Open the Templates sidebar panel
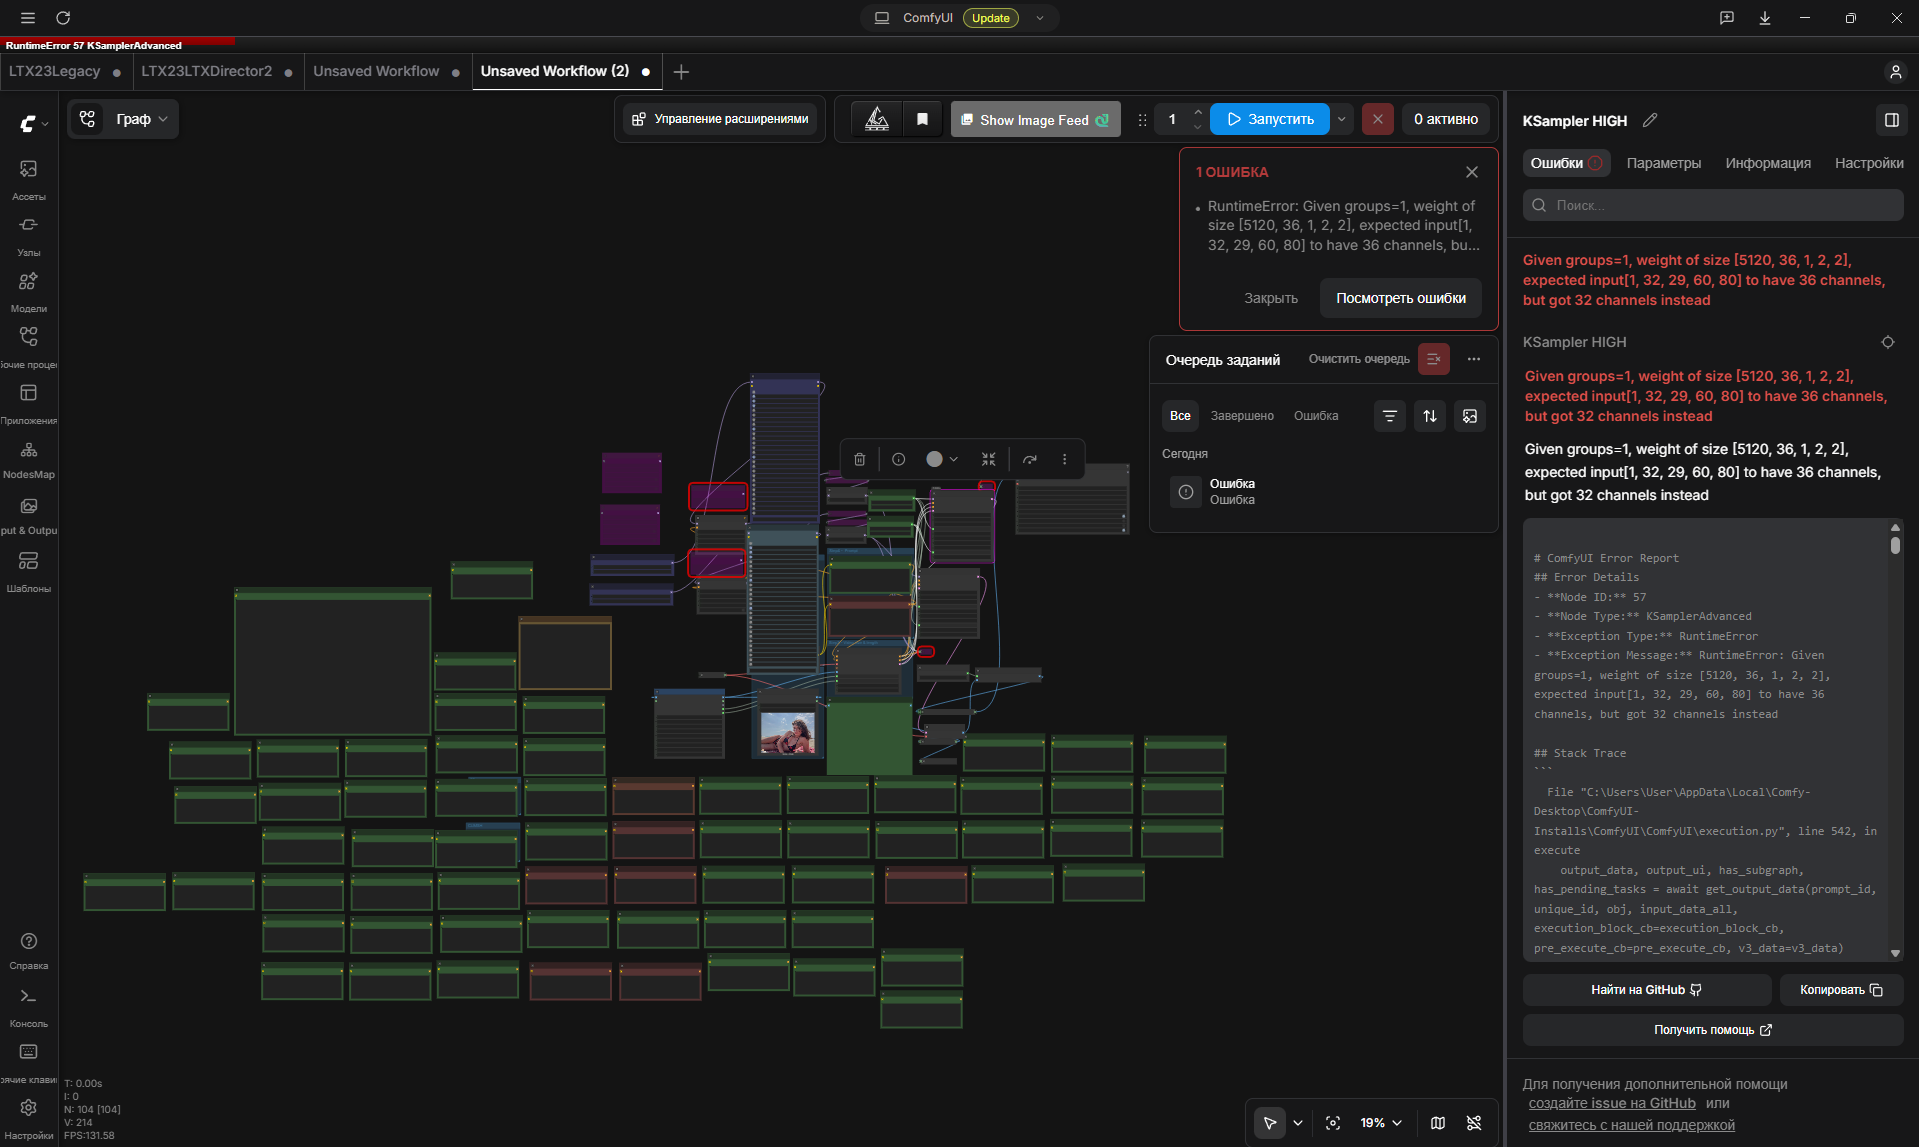The width and height of the screenshot is (1919, 1147). tap(29, 570)
